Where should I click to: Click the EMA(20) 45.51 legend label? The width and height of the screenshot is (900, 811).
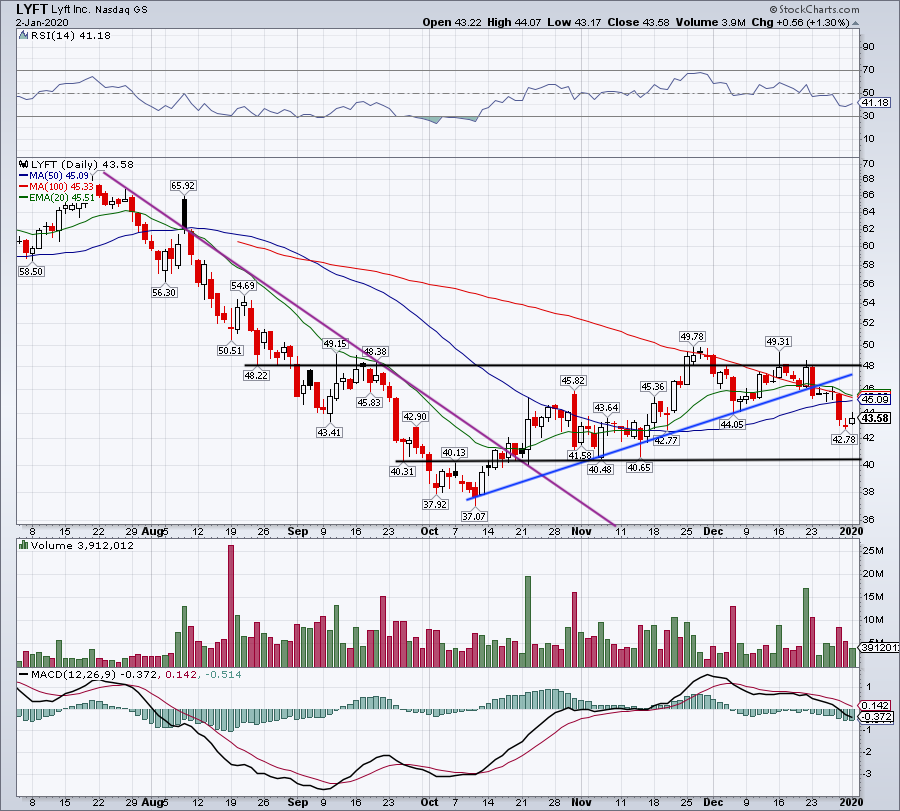coord(61,197)
